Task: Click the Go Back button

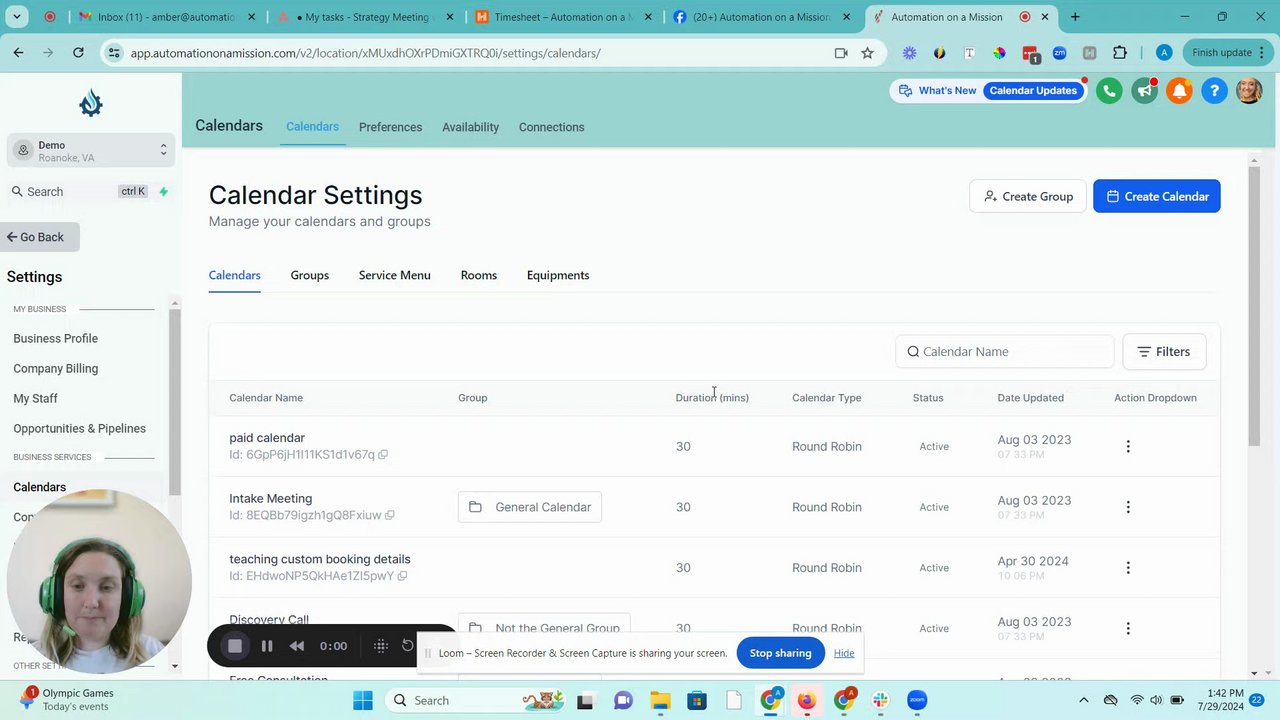Action: point(40,237)
